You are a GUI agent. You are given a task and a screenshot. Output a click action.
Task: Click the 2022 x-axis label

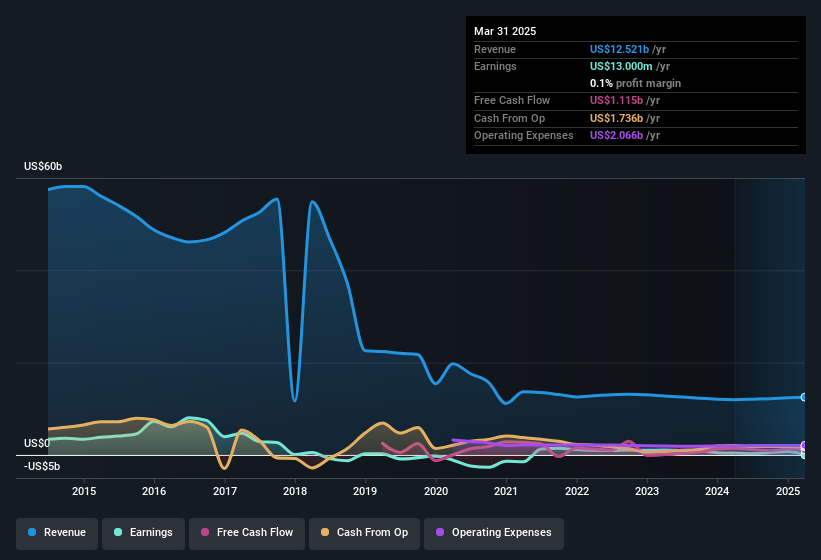click(x=576, y=491)
